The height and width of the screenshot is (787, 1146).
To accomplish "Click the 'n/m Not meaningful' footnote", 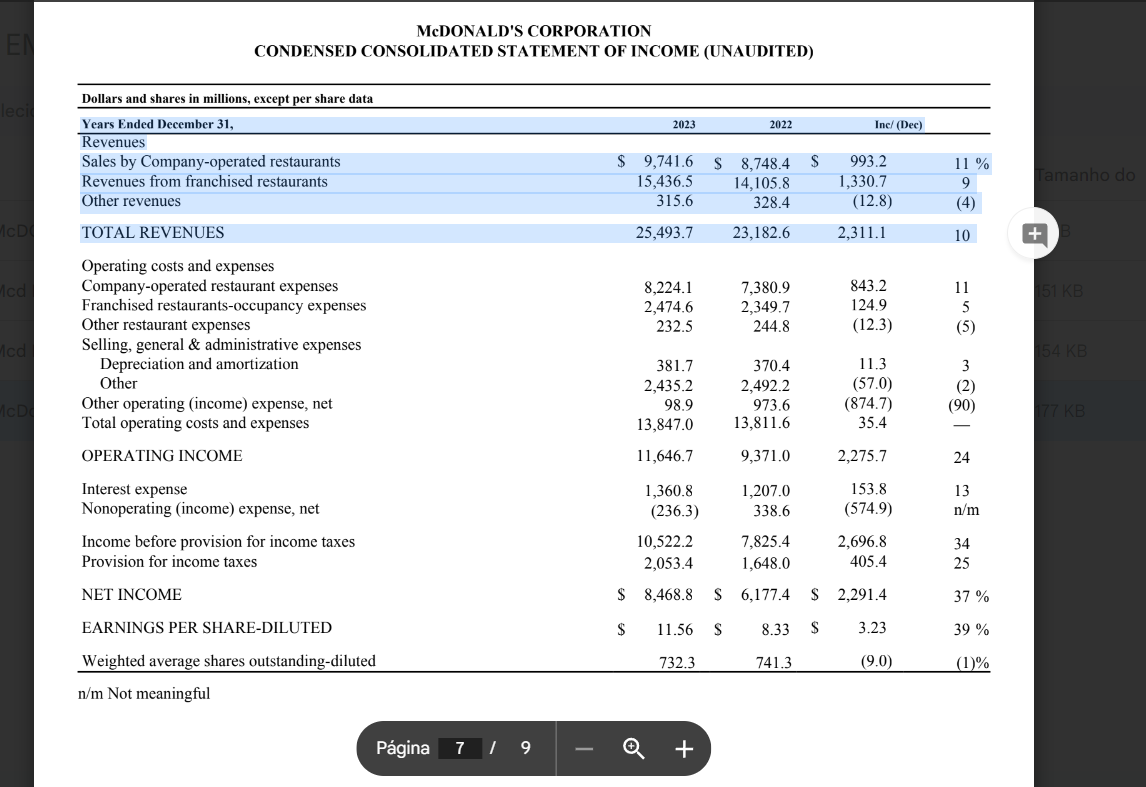I will pyautogui.click(x=146, y=694).
